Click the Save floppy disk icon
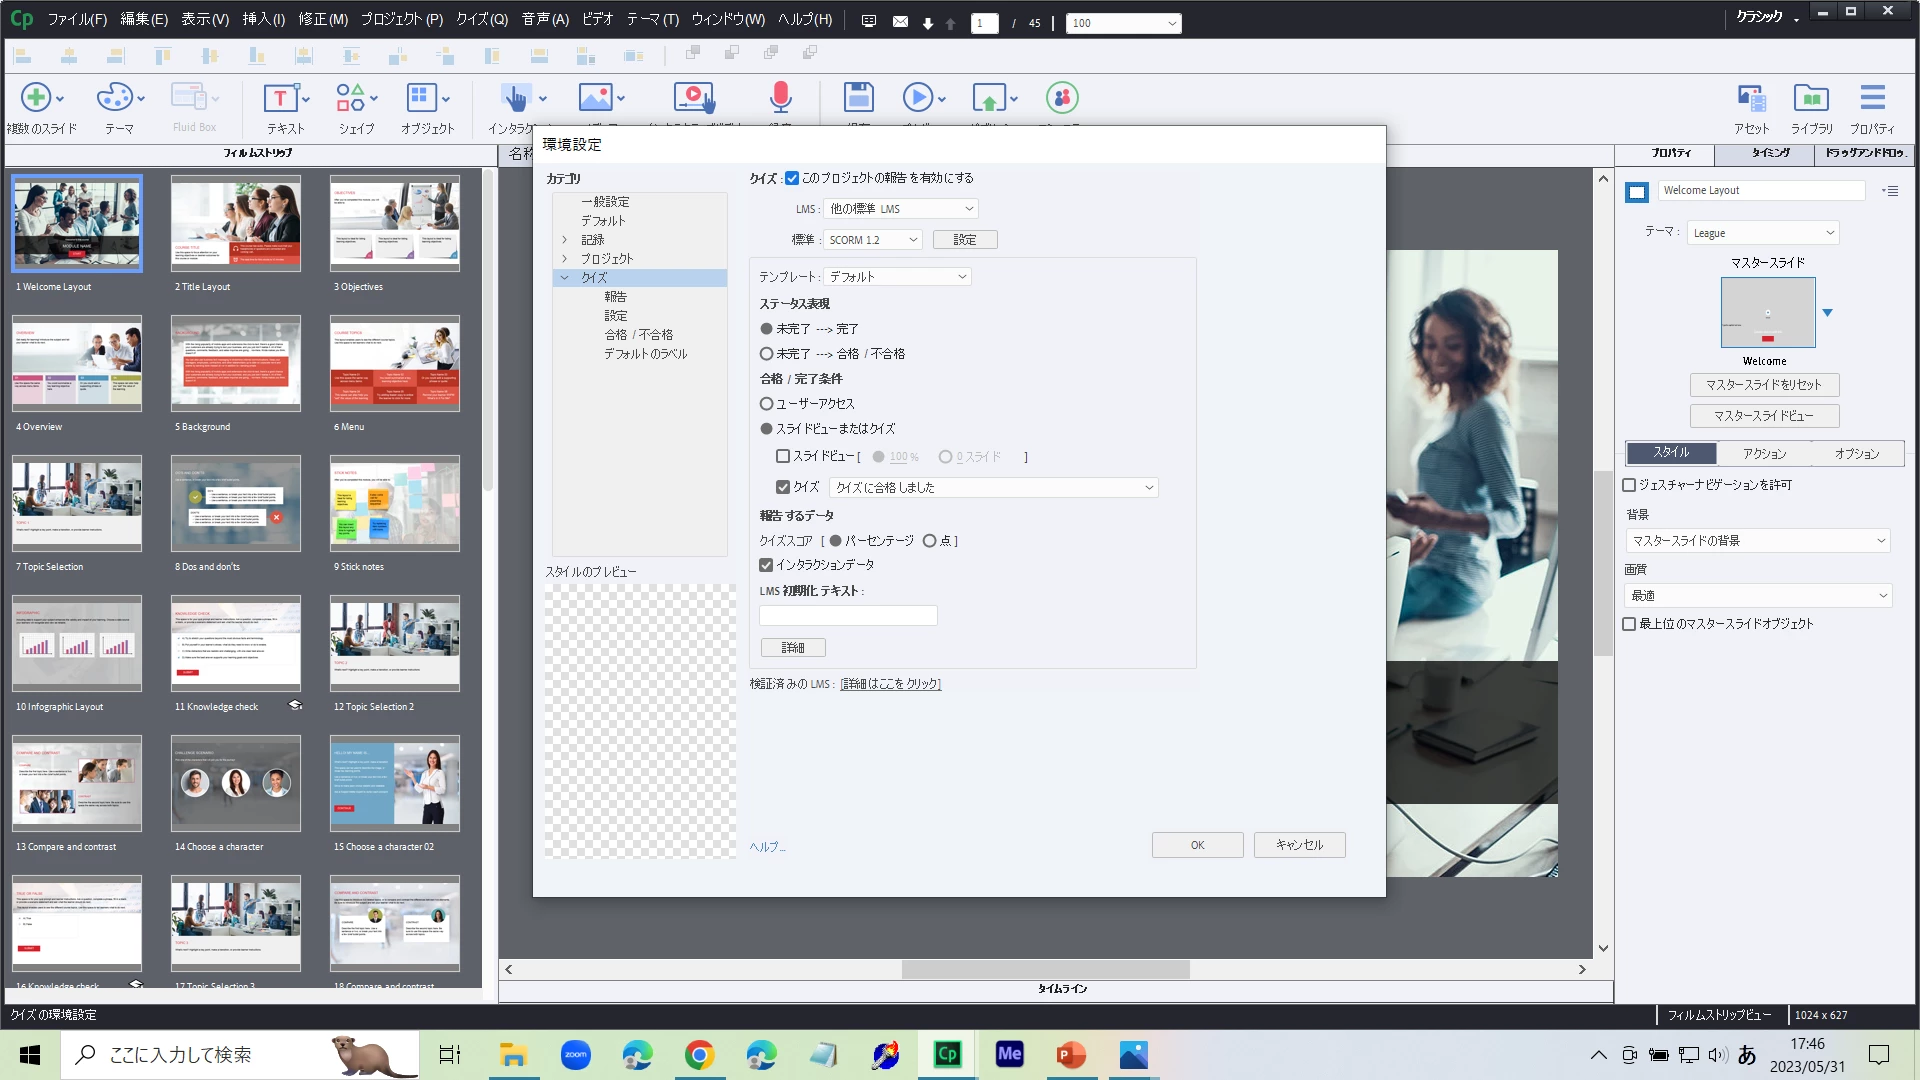 [x=858, y=98]
